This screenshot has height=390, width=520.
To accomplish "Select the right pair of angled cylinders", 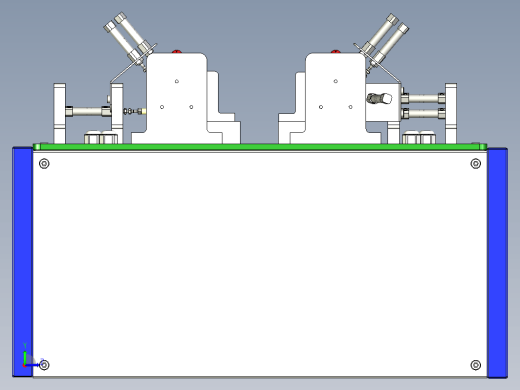I will click(383, 39).
